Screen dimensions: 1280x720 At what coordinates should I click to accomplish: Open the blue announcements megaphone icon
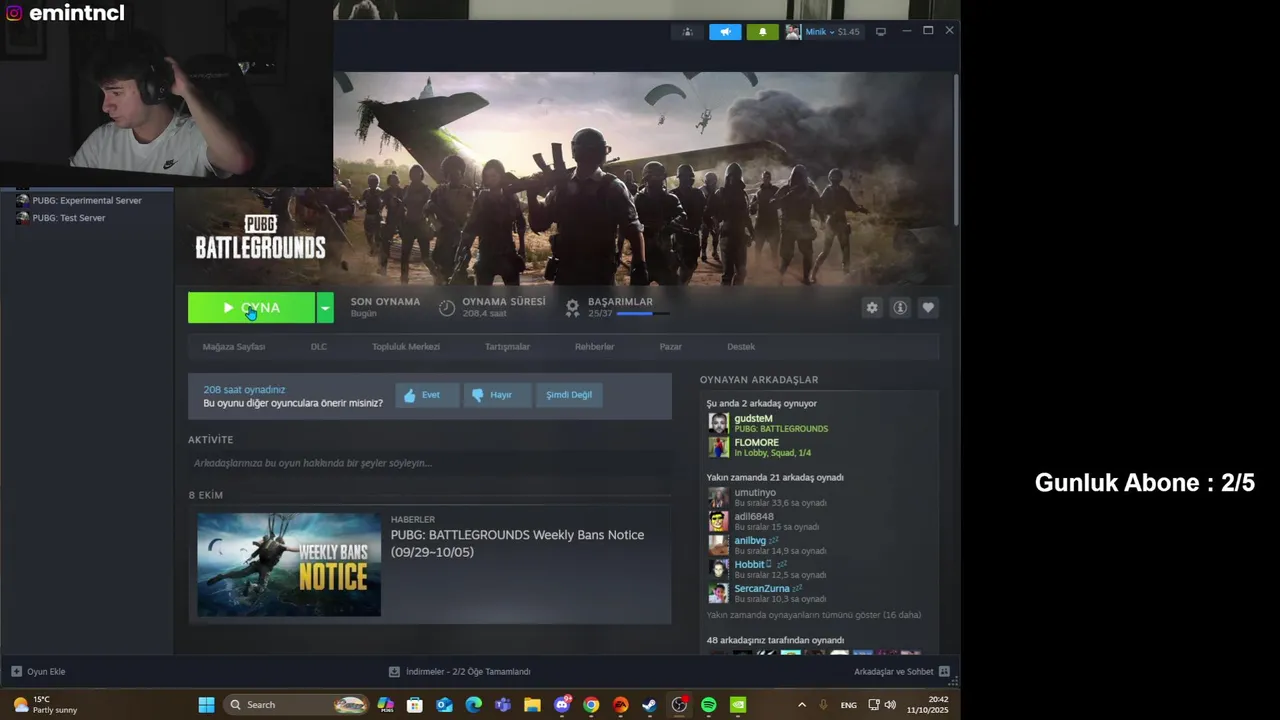click(x=725, y=32)
